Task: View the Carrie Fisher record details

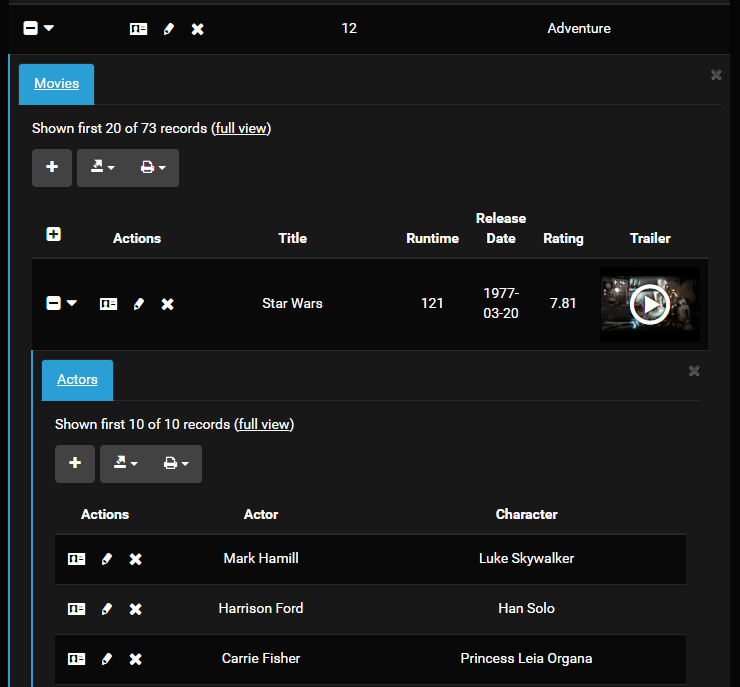Action: [76, 659]
